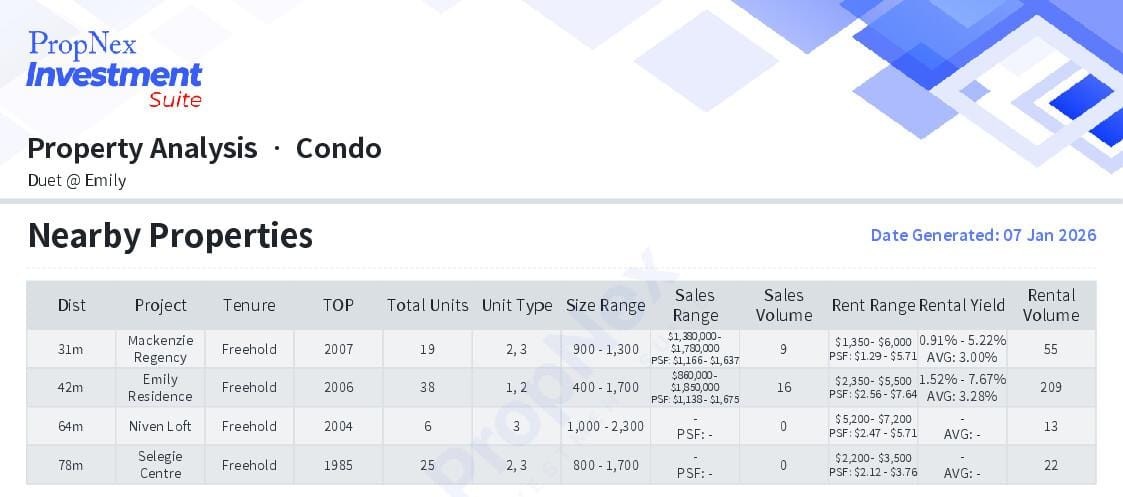Click Mackenzie Regency TOP year 2007
The height and width of the screenshot is (497, 1123).
click(x=338, y=349)
